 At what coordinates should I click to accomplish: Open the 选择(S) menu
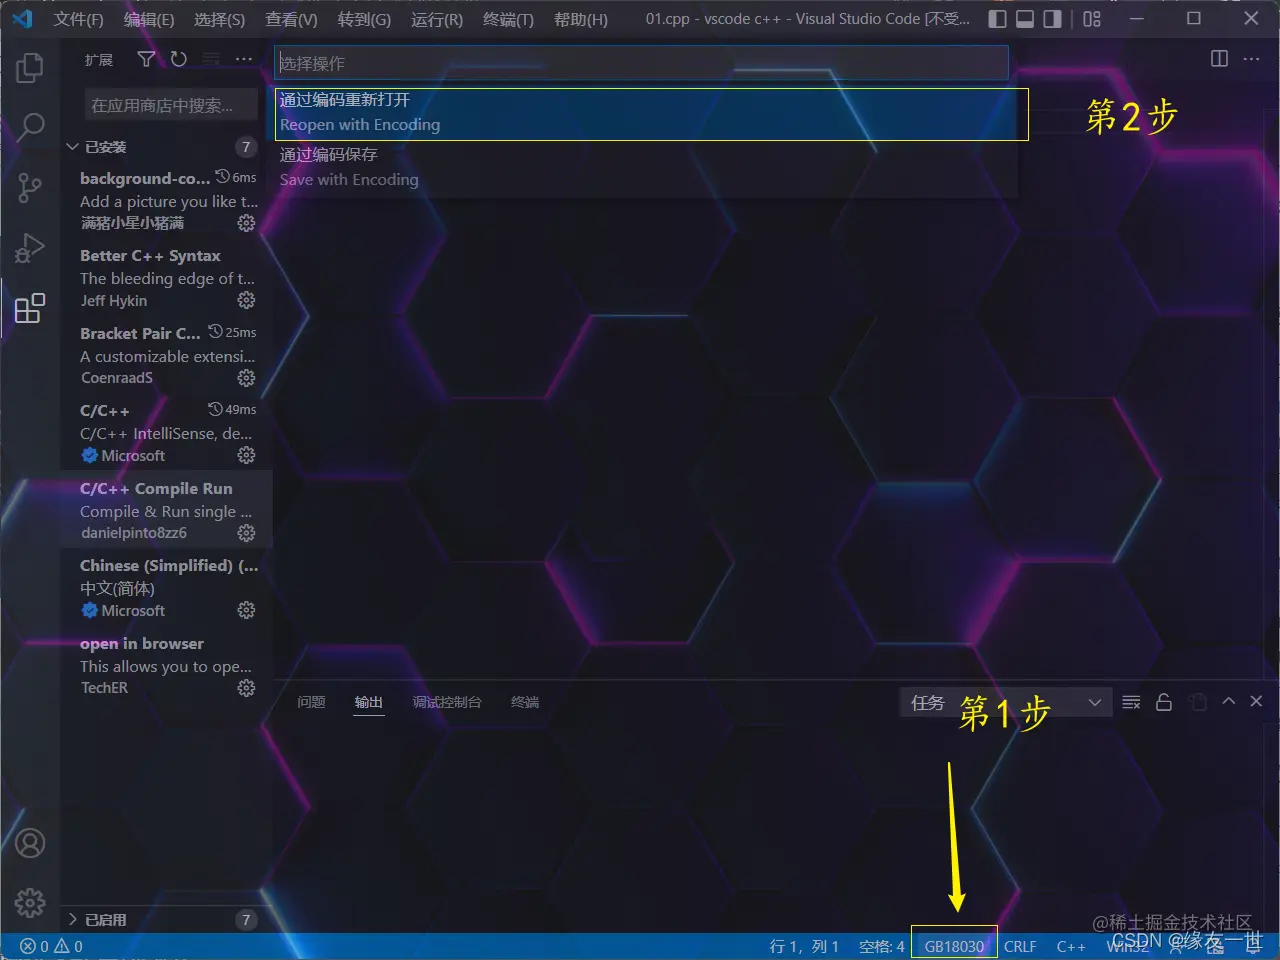(219, 19)
